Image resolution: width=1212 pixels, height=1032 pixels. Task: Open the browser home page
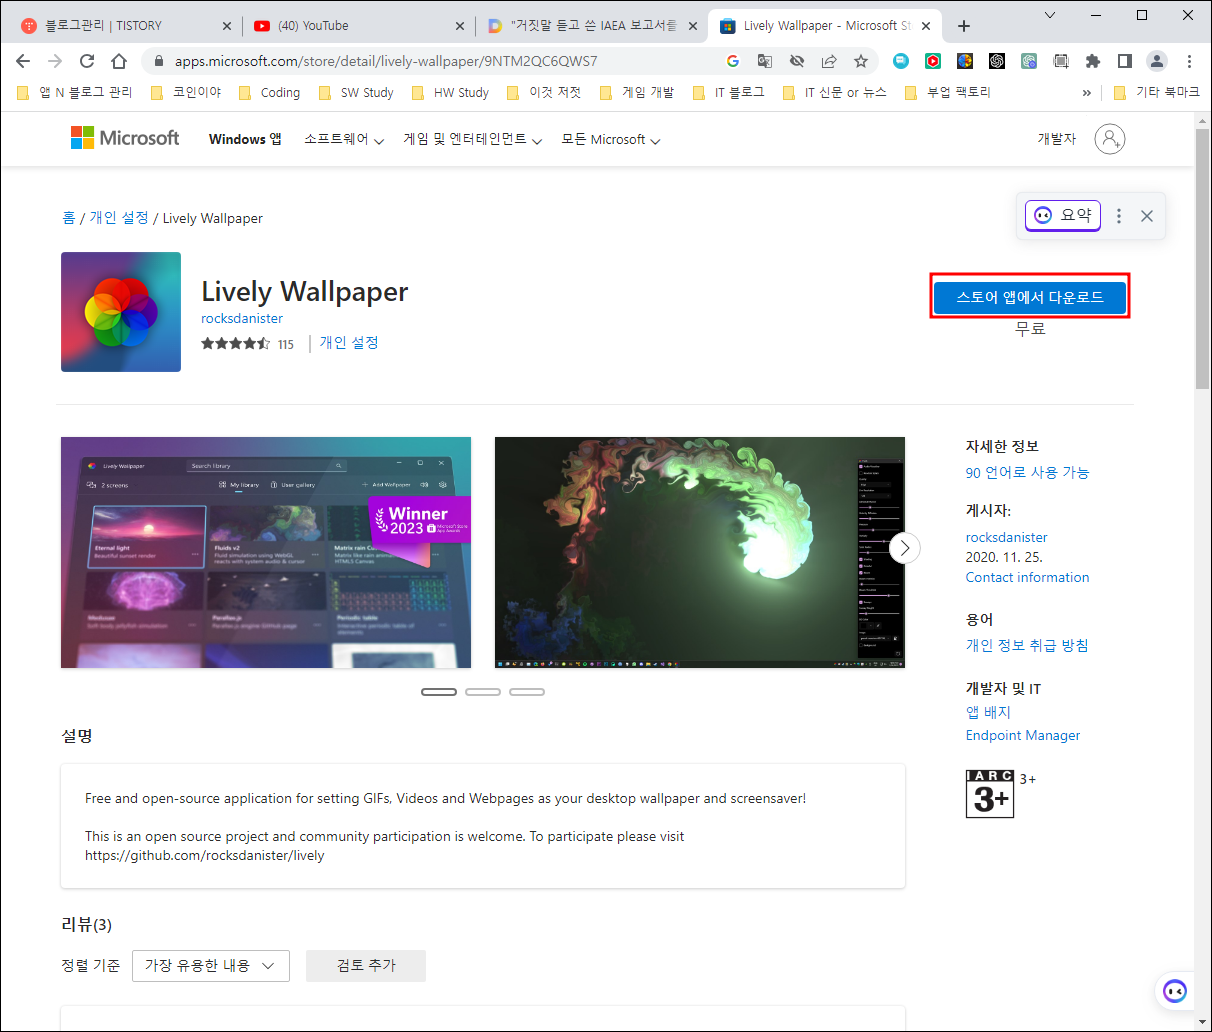tap(119, 61)
